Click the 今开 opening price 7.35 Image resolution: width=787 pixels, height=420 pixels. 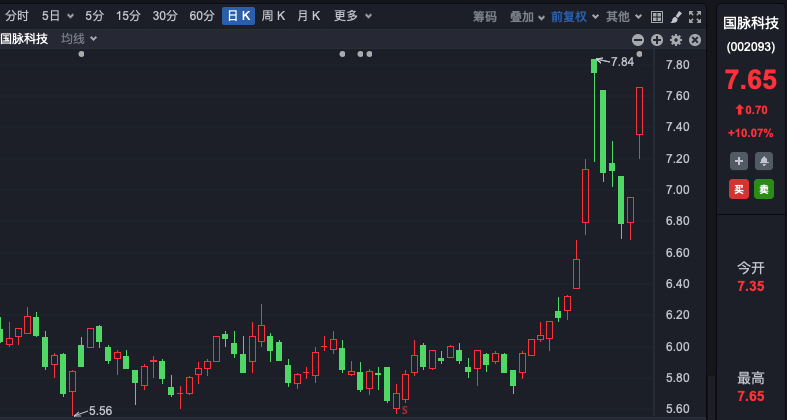pyautogui.click(x=751, y=287)
